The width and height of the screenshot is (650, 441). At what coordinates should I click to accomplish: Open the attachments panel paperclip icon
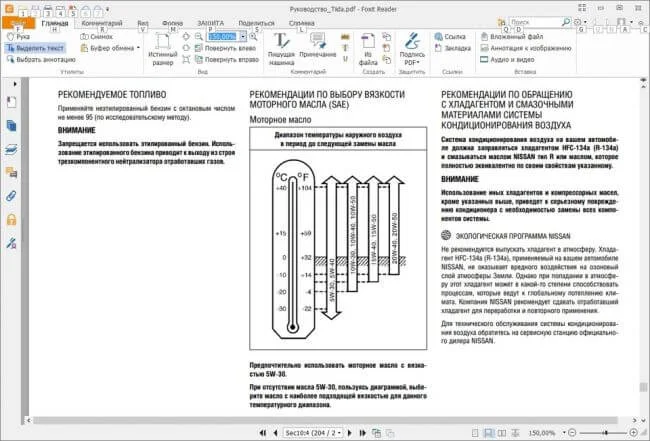point(11,198)
